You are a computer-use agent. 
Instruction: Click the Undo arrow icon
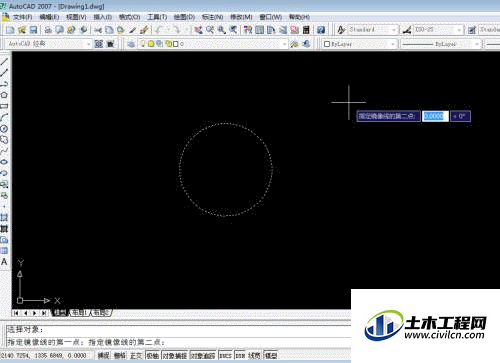tap(159, 30)
